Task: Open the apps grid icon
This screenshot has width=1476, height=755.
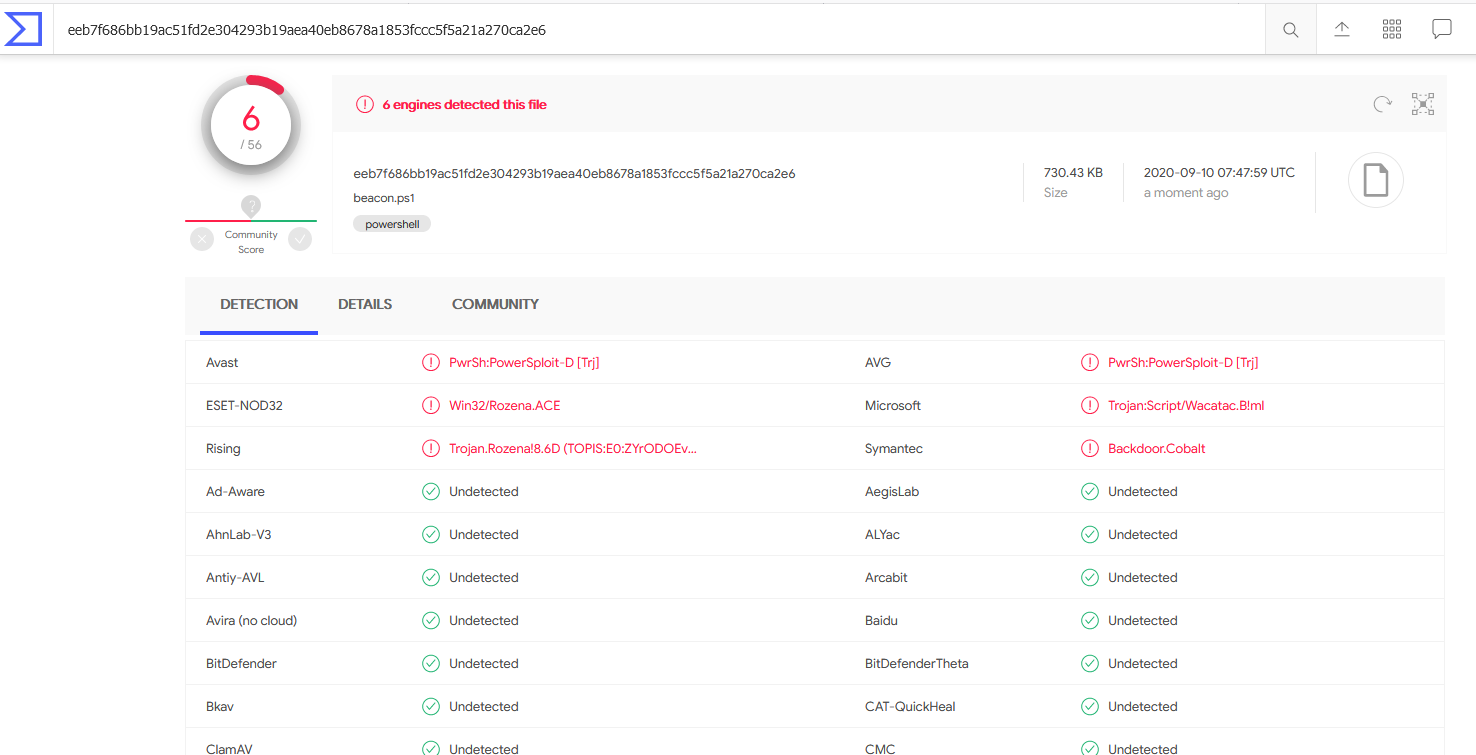Action: pyautogui.click(x=1392, y=29)
